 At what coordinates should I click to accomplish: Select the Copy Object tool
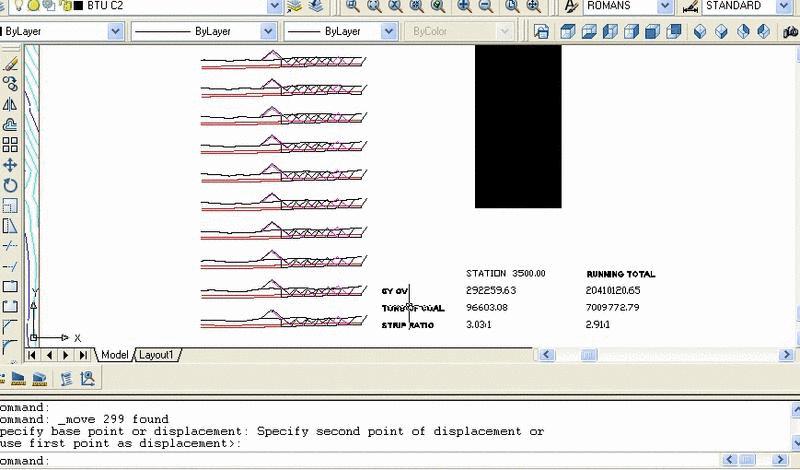point(10,84)
